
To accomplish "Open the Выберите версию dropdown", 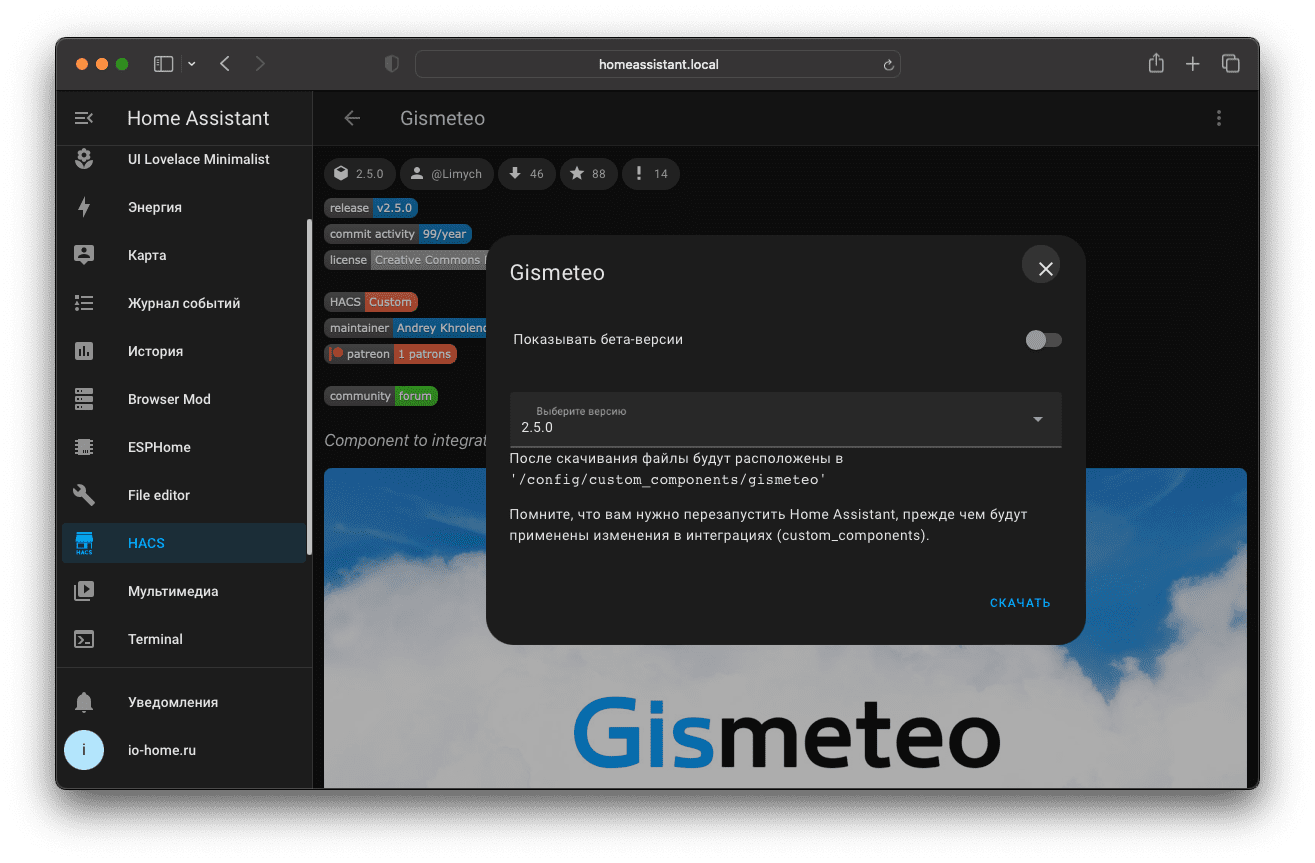I will 785,420.
